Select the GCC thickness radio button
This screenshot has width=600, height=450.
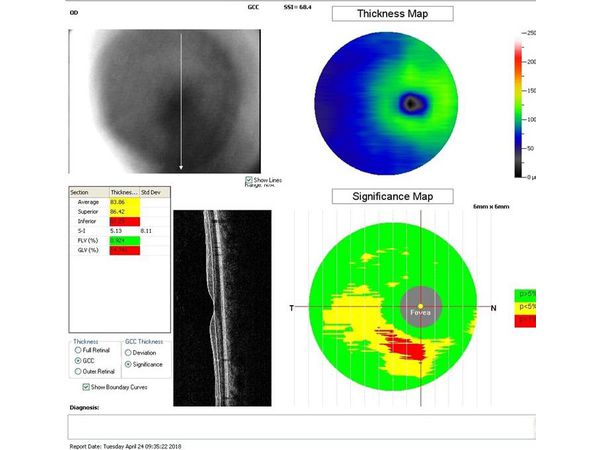coord(76,360)
